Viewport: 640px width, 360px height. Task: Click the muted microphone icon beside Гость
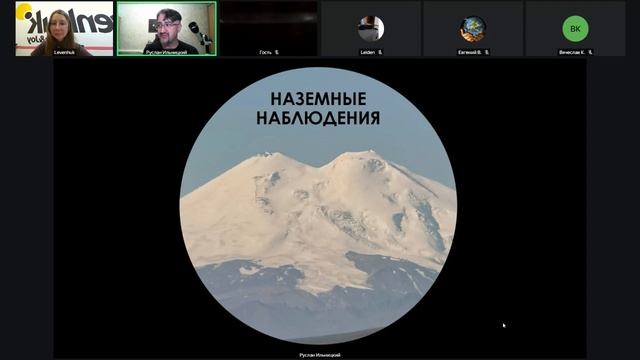277,52
